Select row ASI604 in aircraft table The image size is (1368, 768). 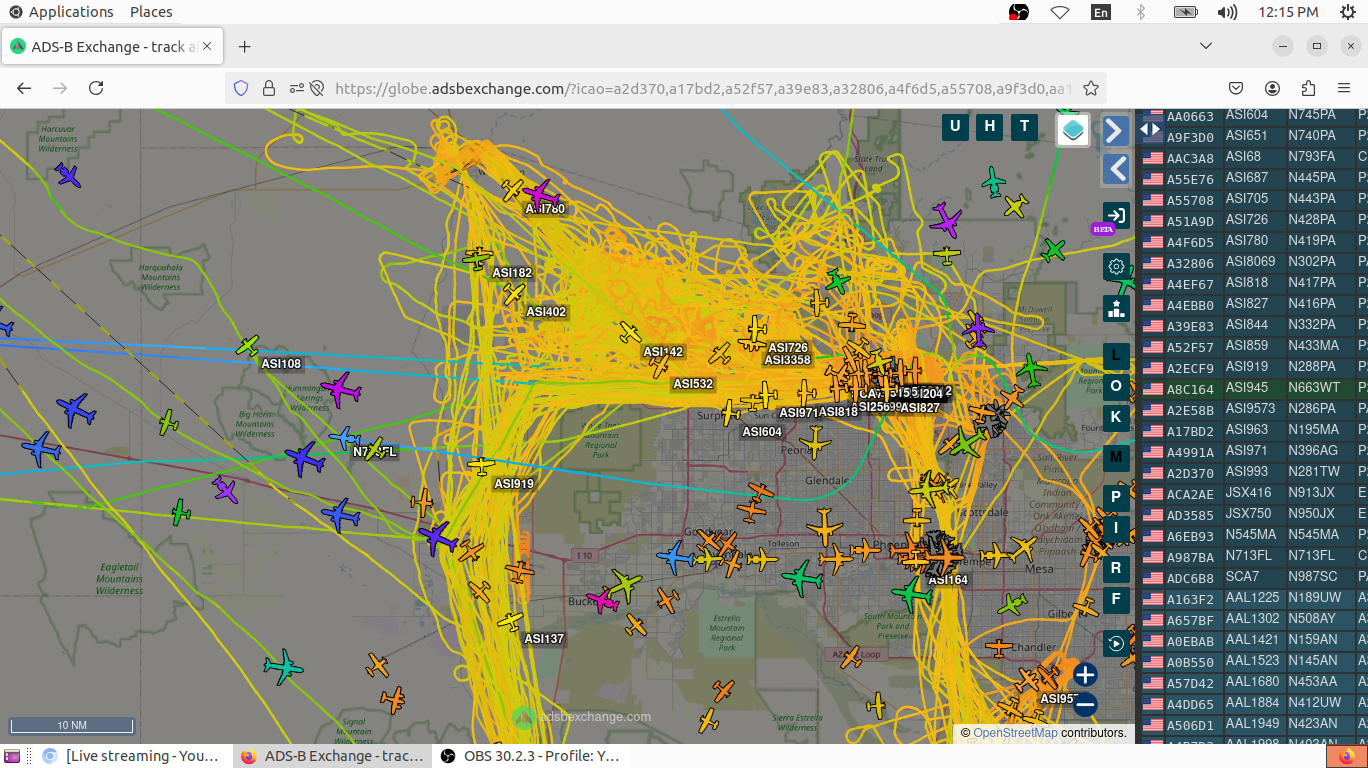pos(1254,115)
